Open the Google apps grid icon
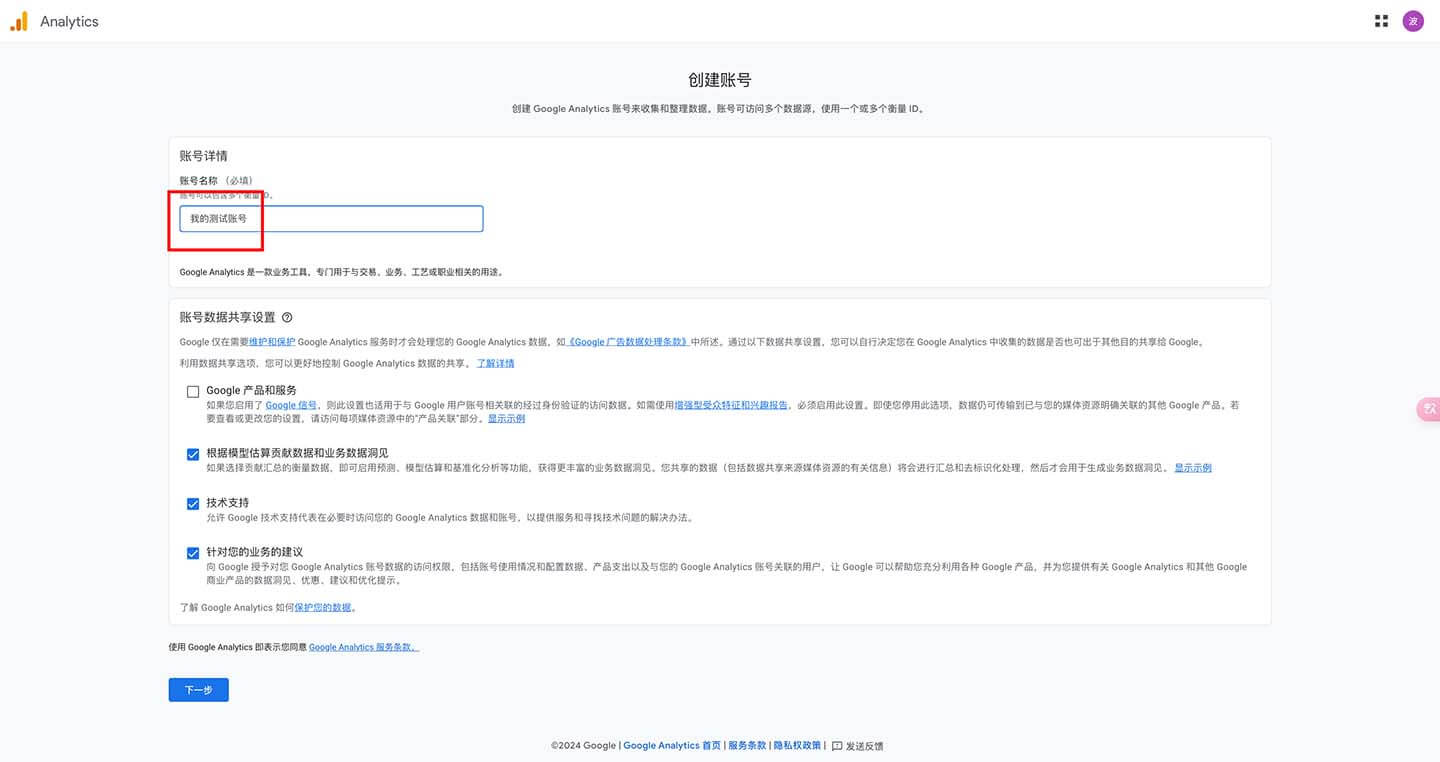 coord(1381,21)
